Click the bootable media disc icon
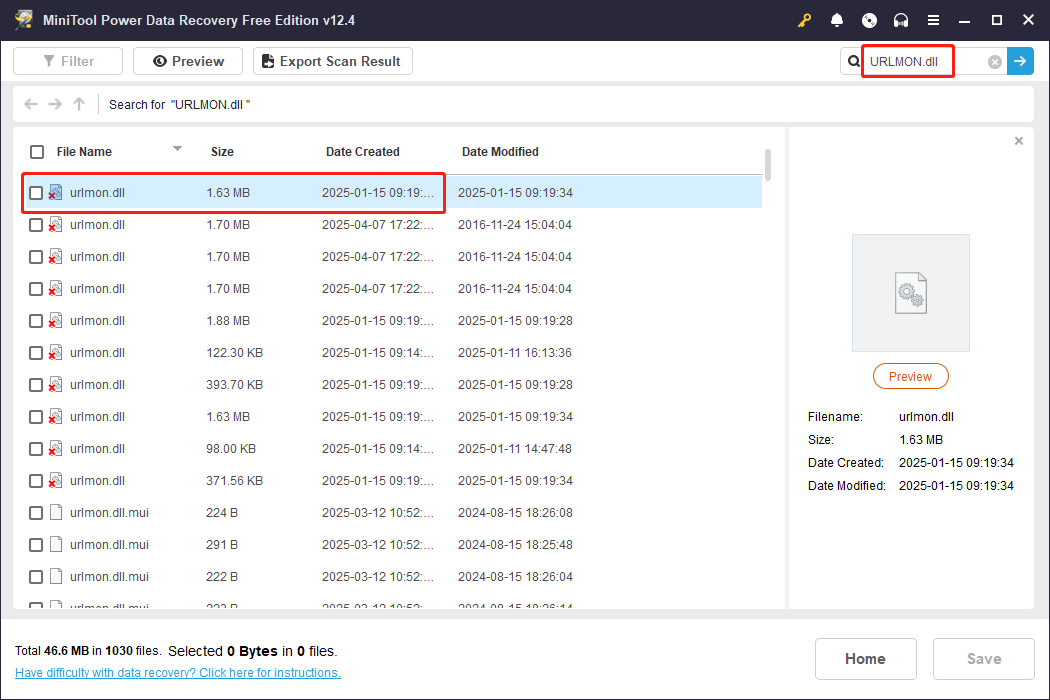This screenshot has height=700, width=1050. click(x=869, y=20)
